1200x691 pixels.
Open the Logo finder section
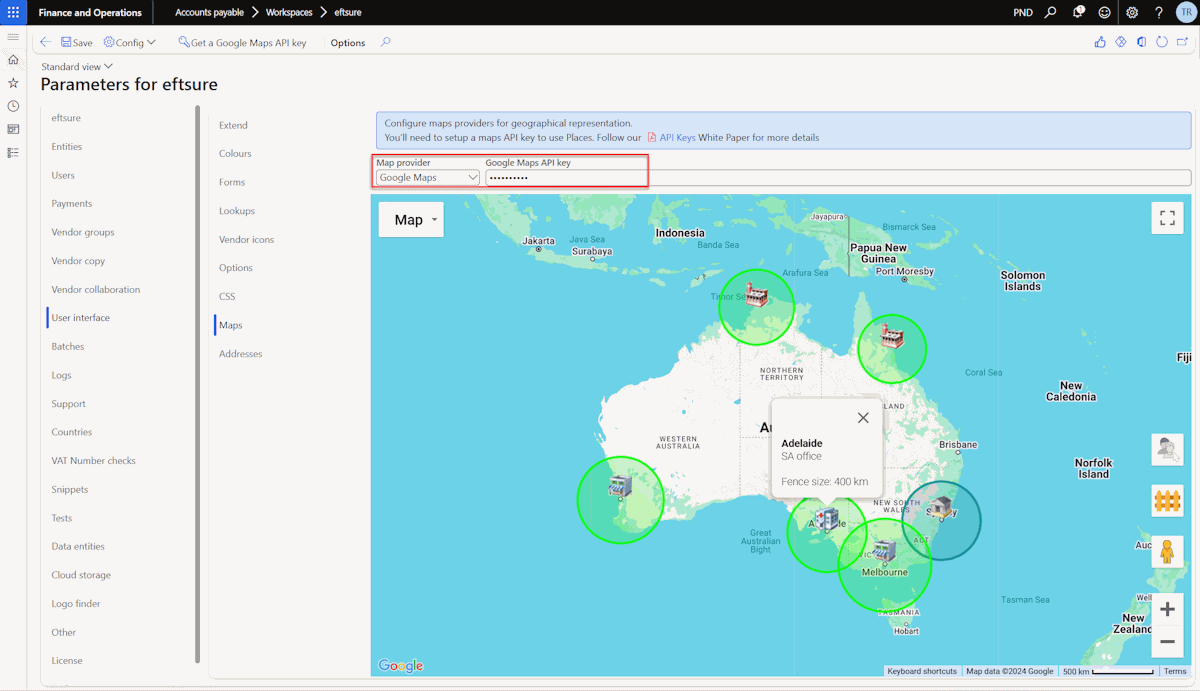[76, 604]
